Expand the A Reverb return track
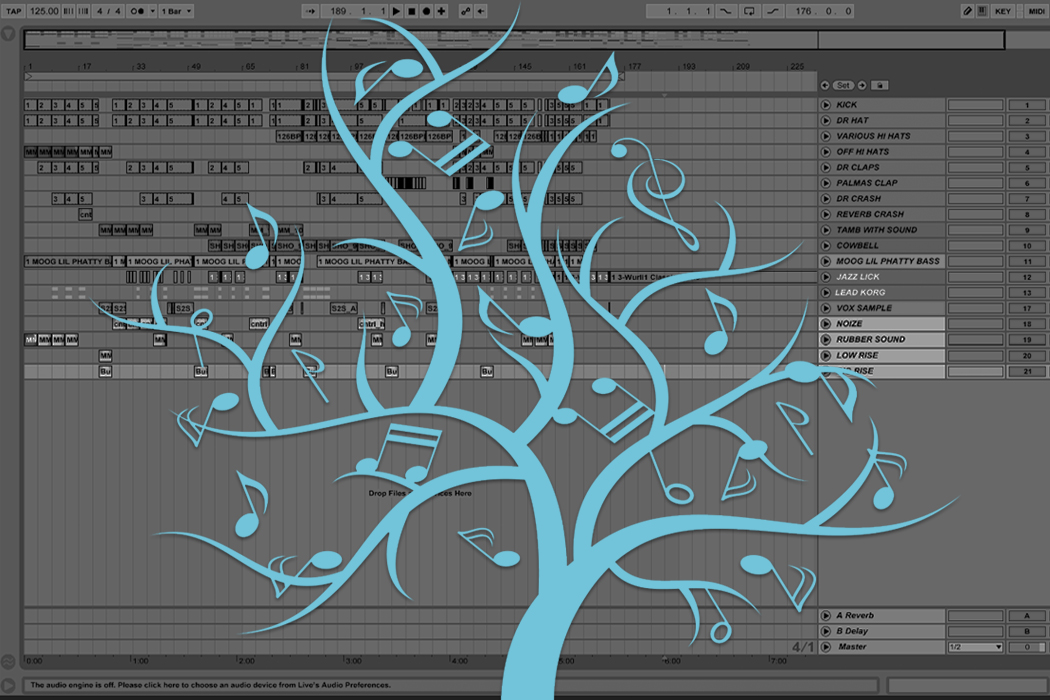 824,615
